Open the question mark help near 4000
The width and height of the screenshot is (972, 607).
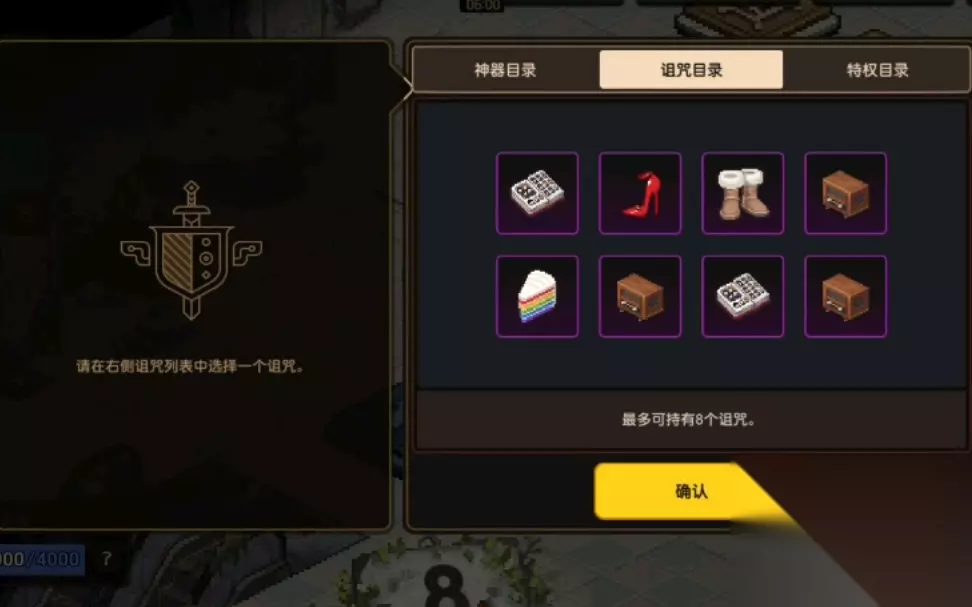coord(107,559)
